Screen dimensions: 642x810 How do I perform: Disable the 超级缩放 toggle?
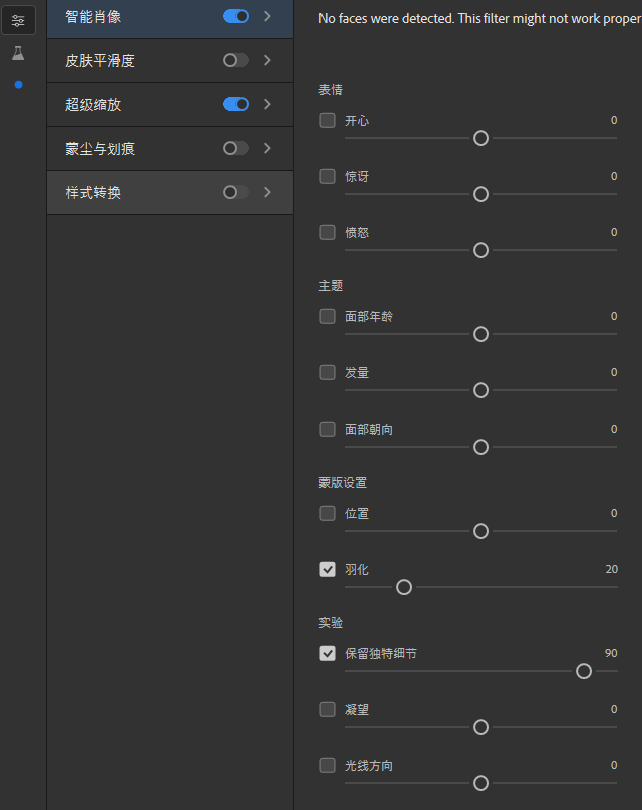[236, 104]
